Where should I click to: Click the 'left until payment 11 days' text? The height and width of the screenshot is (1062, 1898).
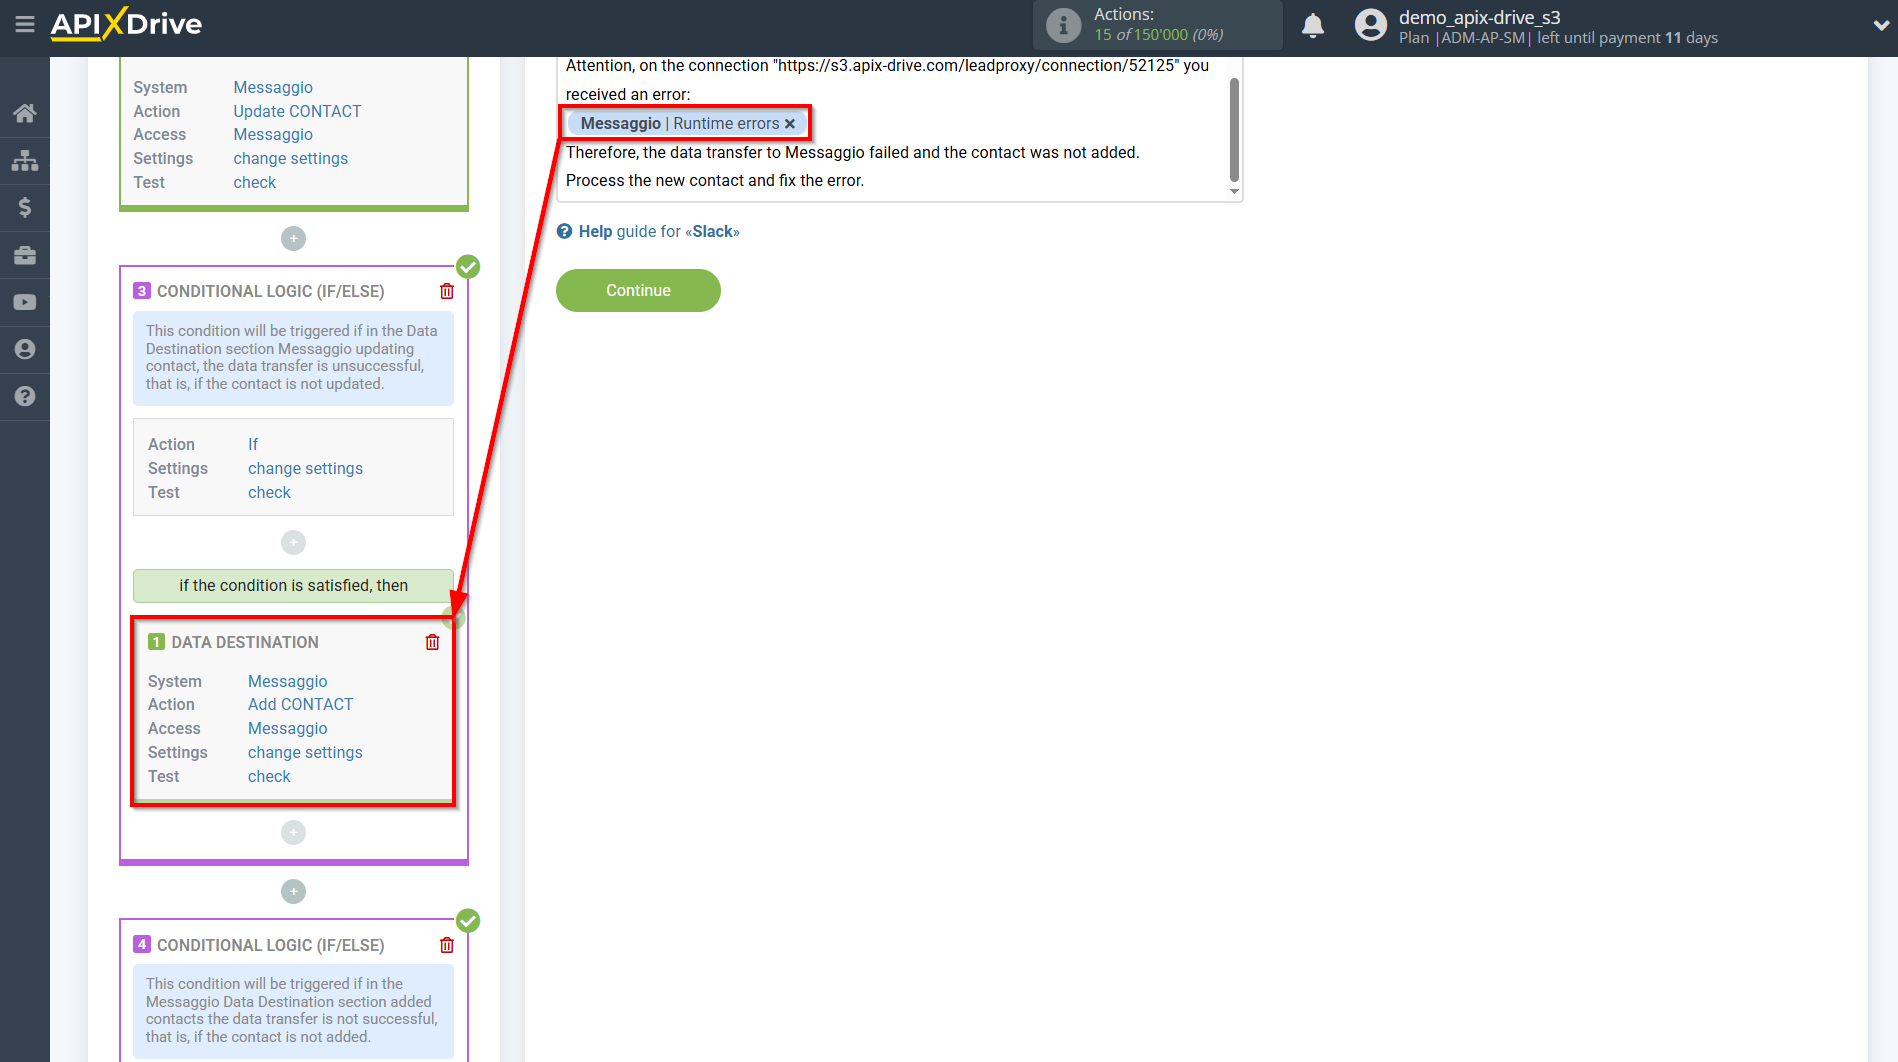click(x=1627, y=38)
